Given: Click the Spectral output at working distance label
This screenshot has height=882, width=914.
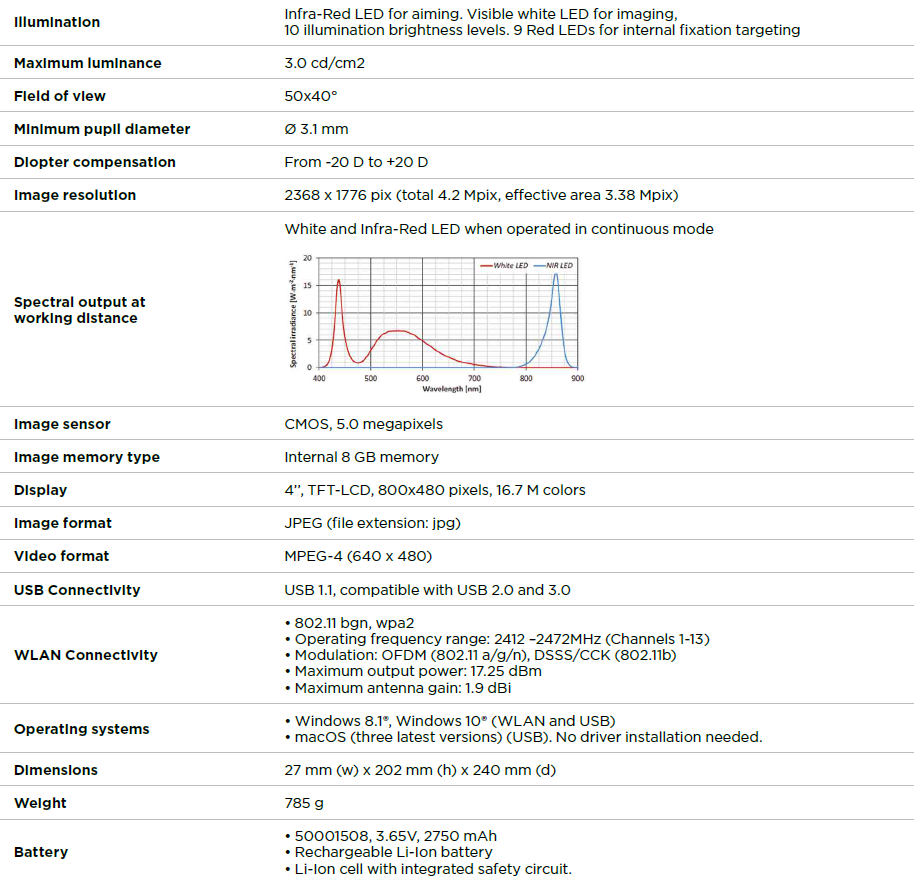Looking at the screenshot, I should click(x=80, y=310).
